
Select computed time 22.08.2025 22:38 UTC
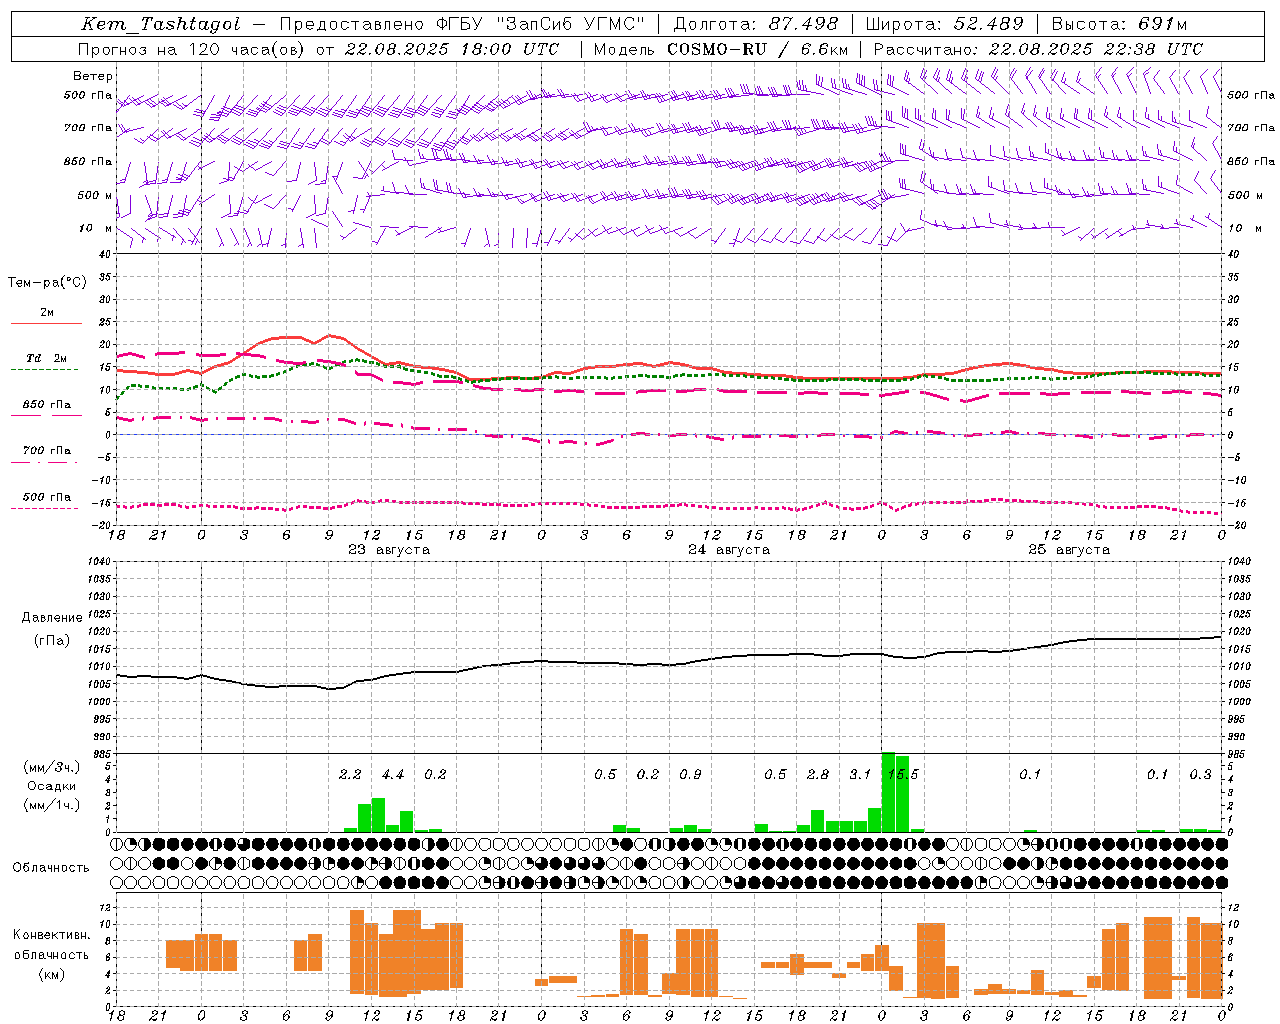coord(1096,49)
